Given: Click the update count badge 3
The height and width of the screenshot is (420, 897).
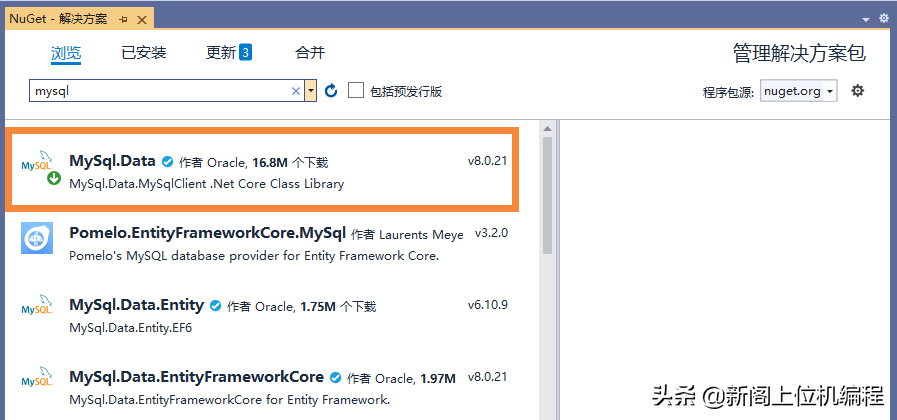Looking at the screenshot, I should (245, 52).
